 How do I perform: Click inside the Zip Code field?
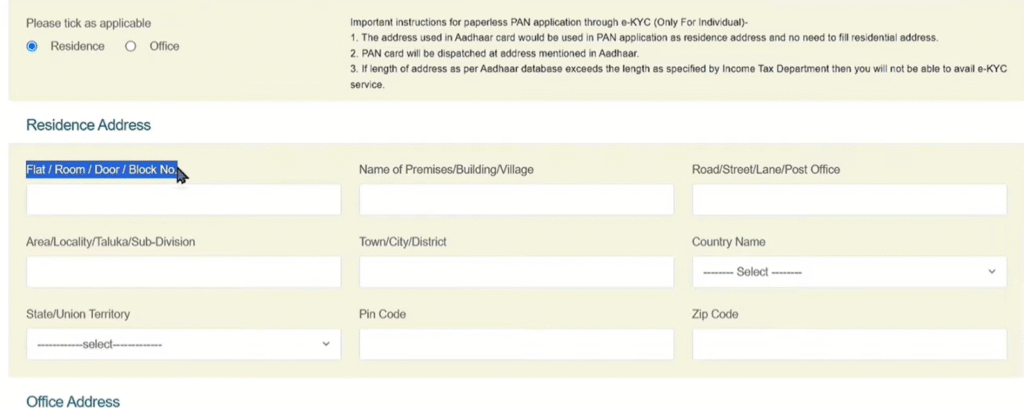pyautogui.click(x=848, y=344)
